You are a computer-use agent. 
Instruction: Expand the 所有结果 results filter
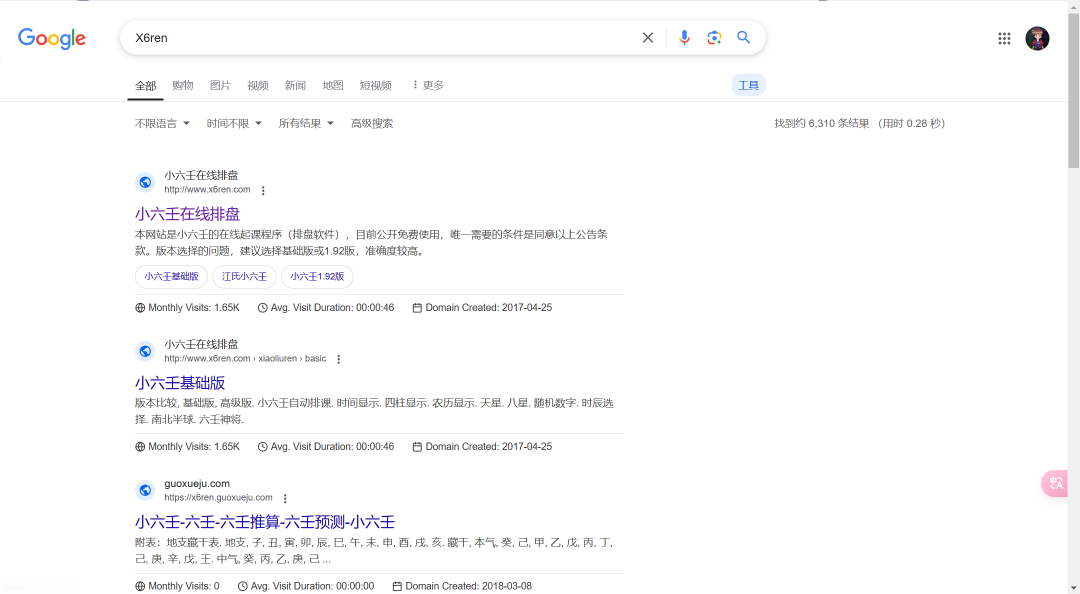coord(306,123)
